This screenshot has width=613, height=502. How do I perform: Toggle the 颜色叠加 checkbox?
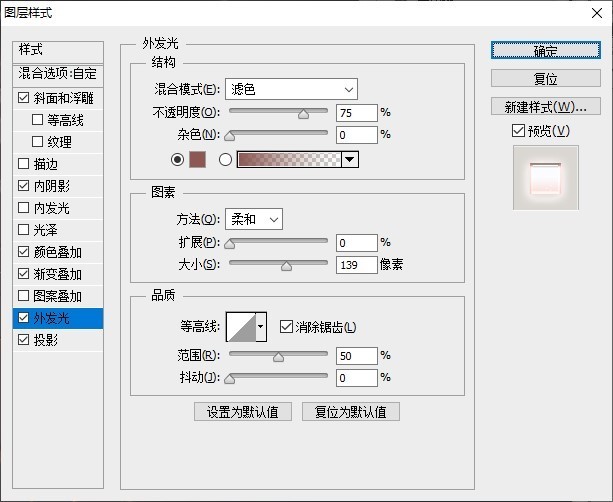23,252
